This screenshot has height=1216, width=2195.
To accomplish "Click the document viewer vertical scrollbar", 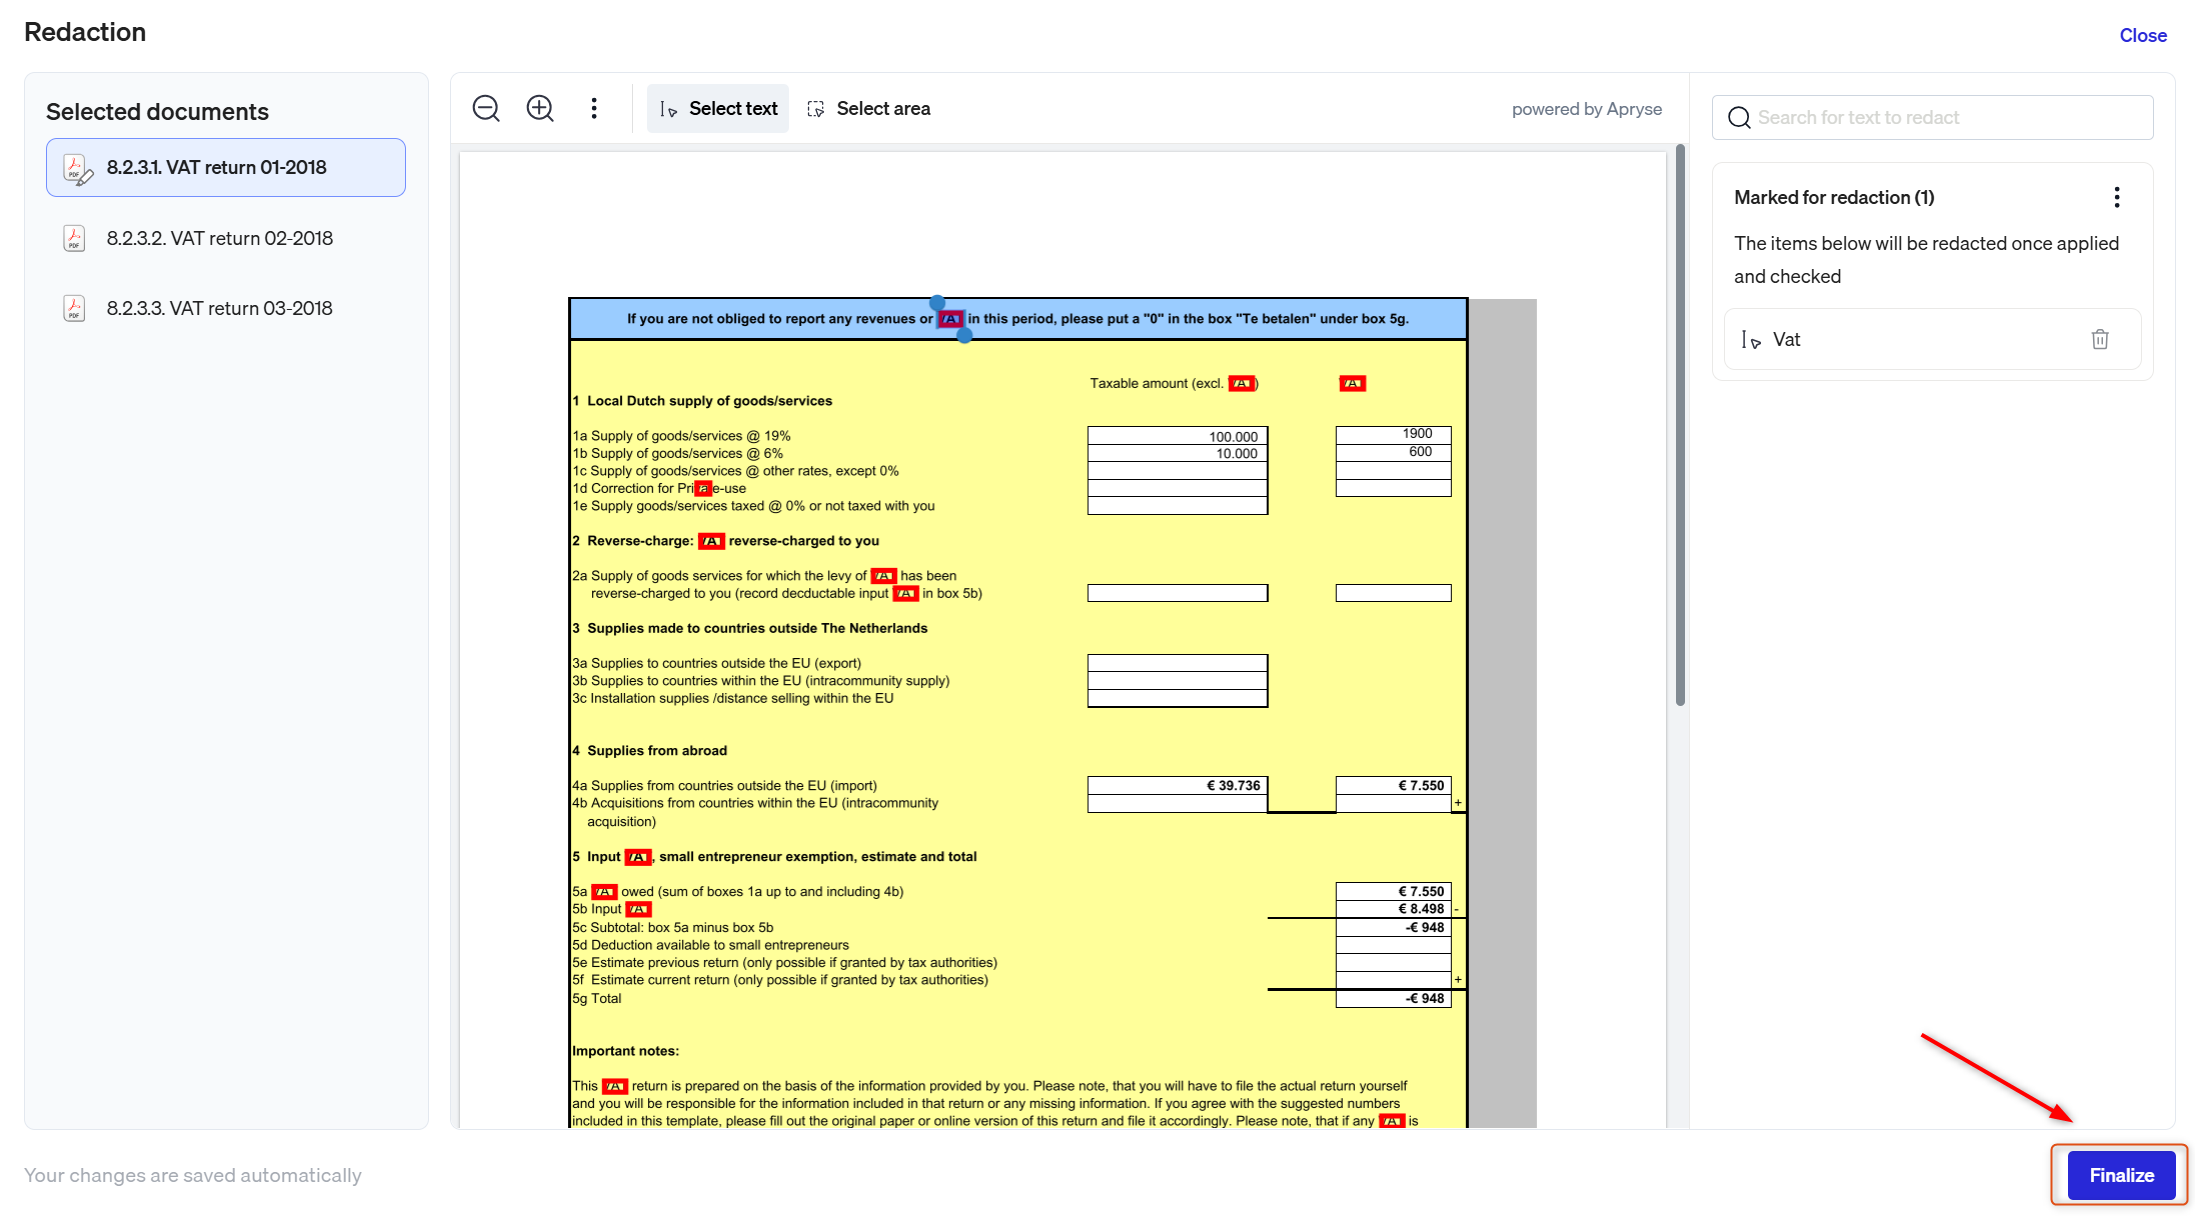I will (x=1680, y=425).
